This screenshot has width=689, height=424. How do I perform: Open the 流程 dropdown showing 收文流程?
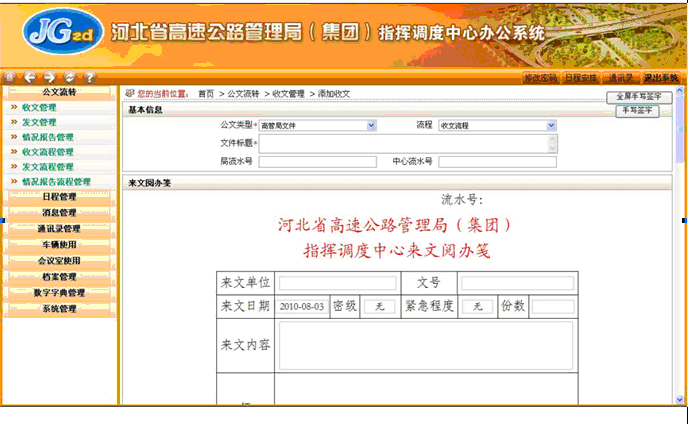click(x=497, y=126)
